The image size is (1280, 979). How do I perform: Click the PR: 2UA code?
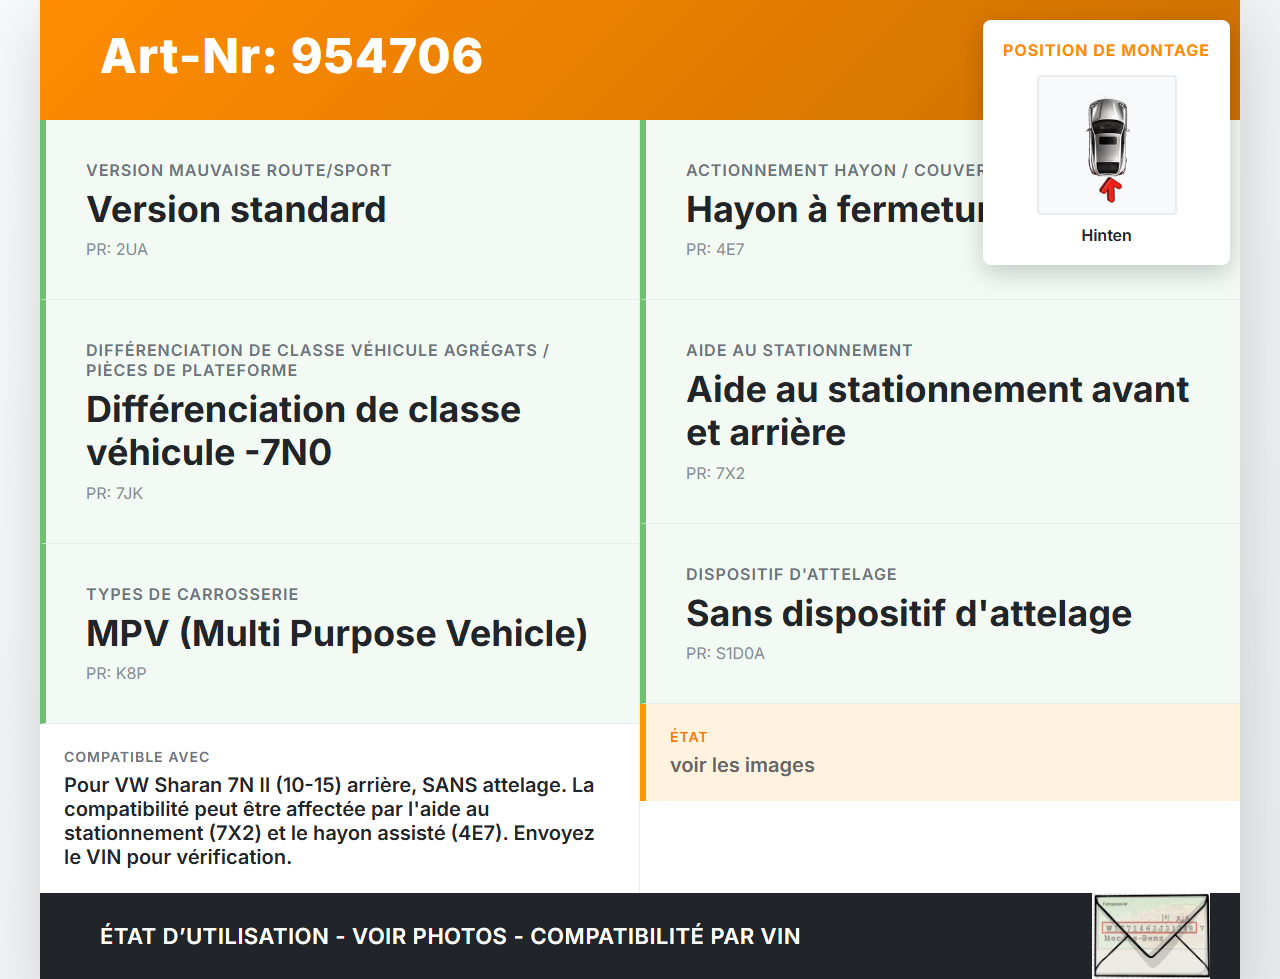(117, 249)
